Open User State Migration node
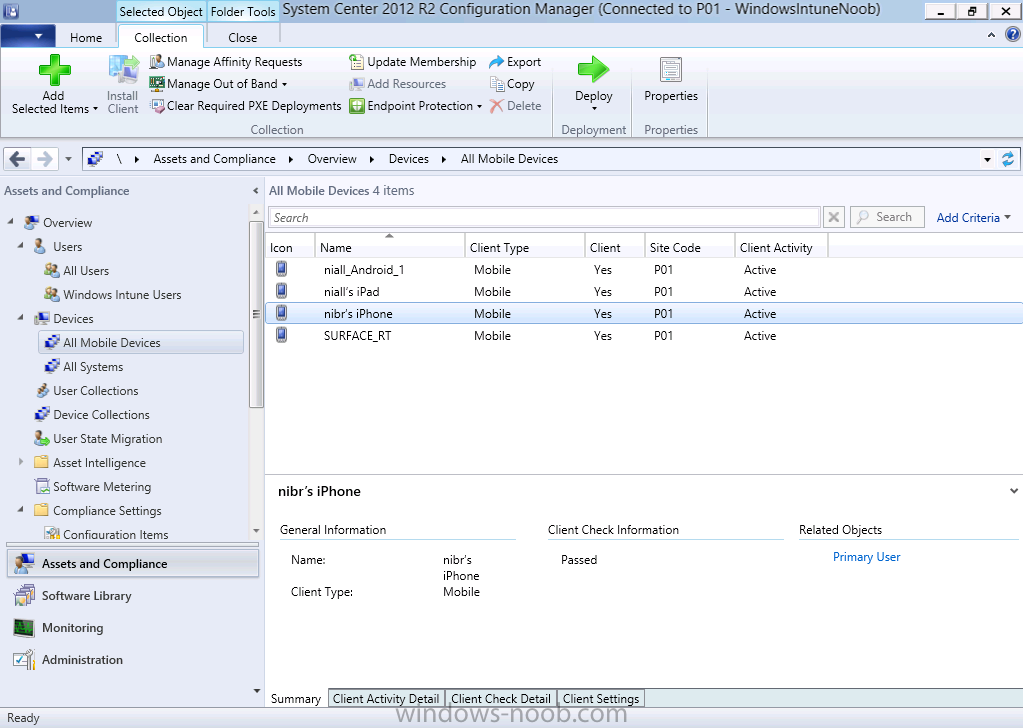The height and width of the screenshot is (728, 1023). point(108,439)
